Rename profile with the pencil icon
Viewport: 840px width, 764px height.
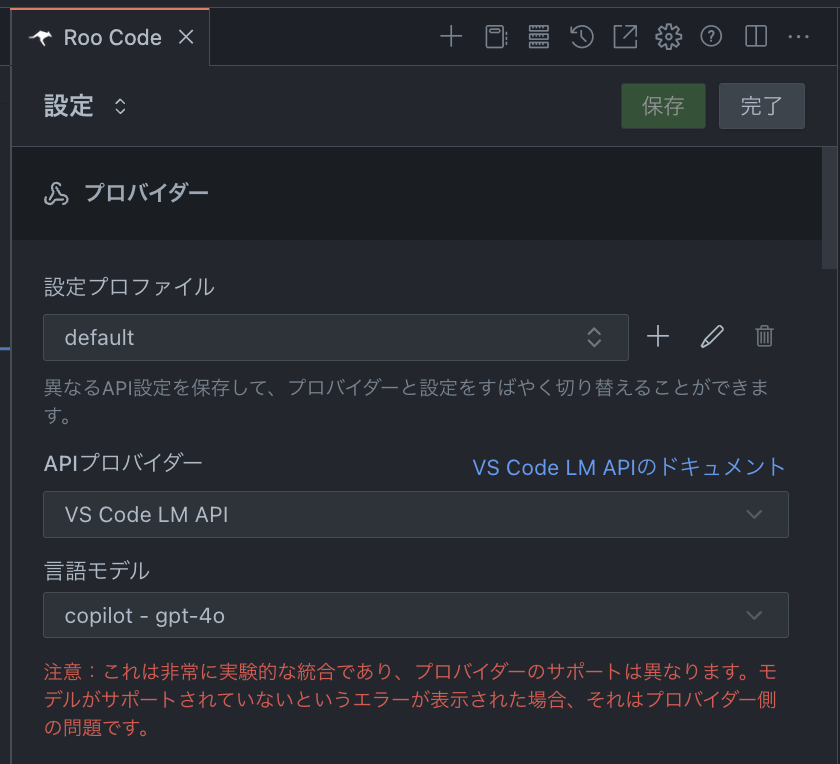(x=711, y=336)
